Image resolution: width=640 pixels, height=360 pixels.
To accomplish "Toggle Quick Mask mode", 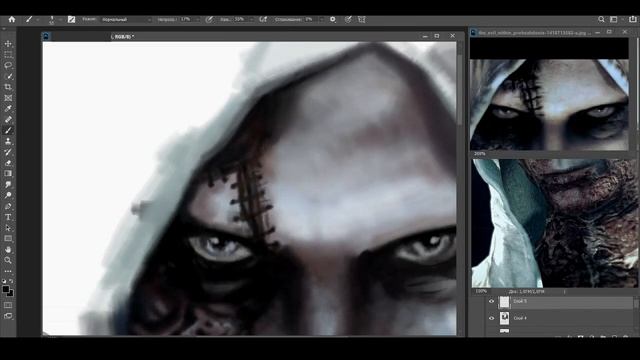I will (8, 305).
